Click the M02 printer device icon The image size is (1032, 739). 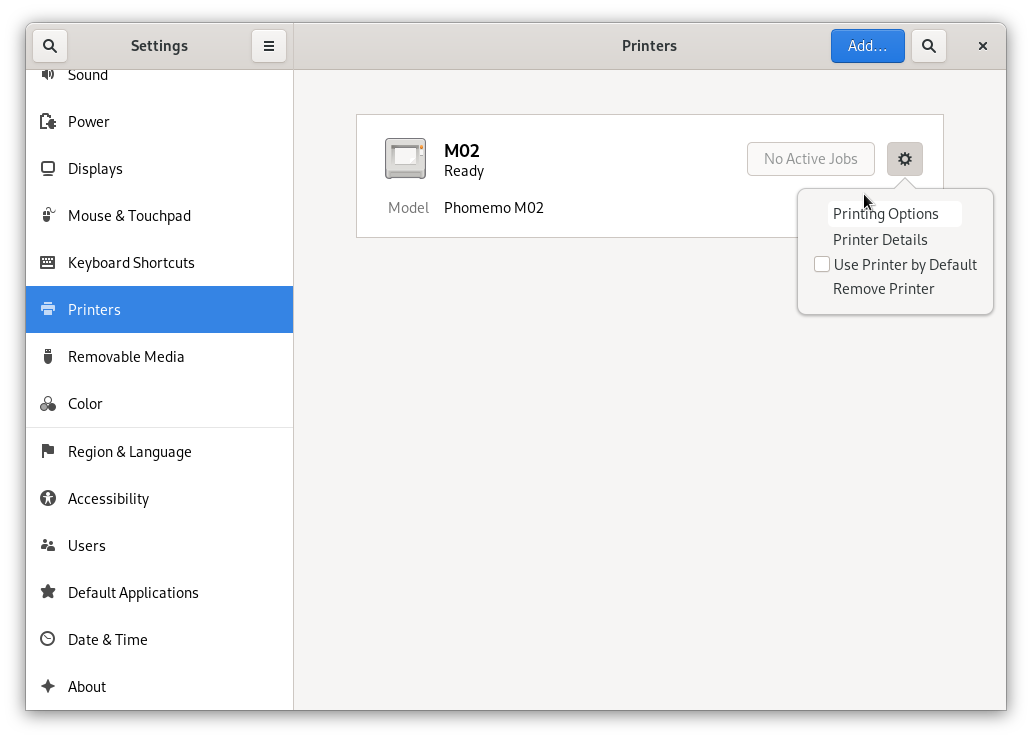pos(405,159)
